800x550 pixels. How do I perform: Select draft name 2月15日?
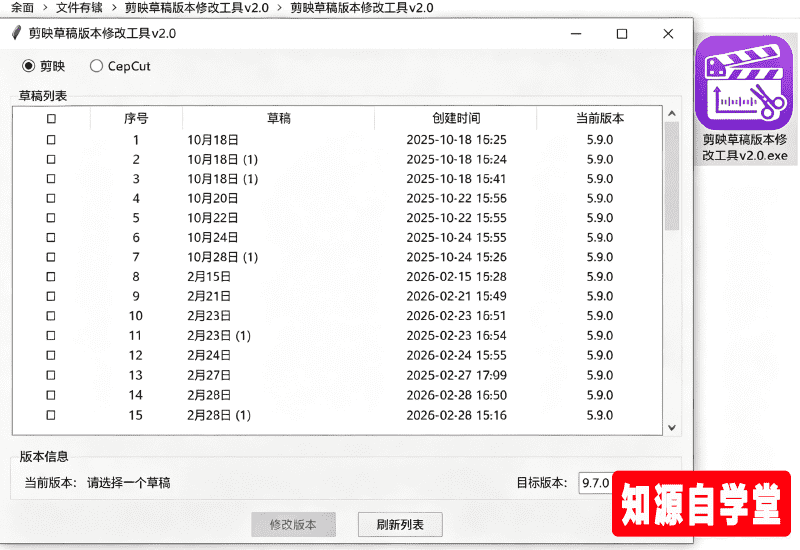coord(209,277)
